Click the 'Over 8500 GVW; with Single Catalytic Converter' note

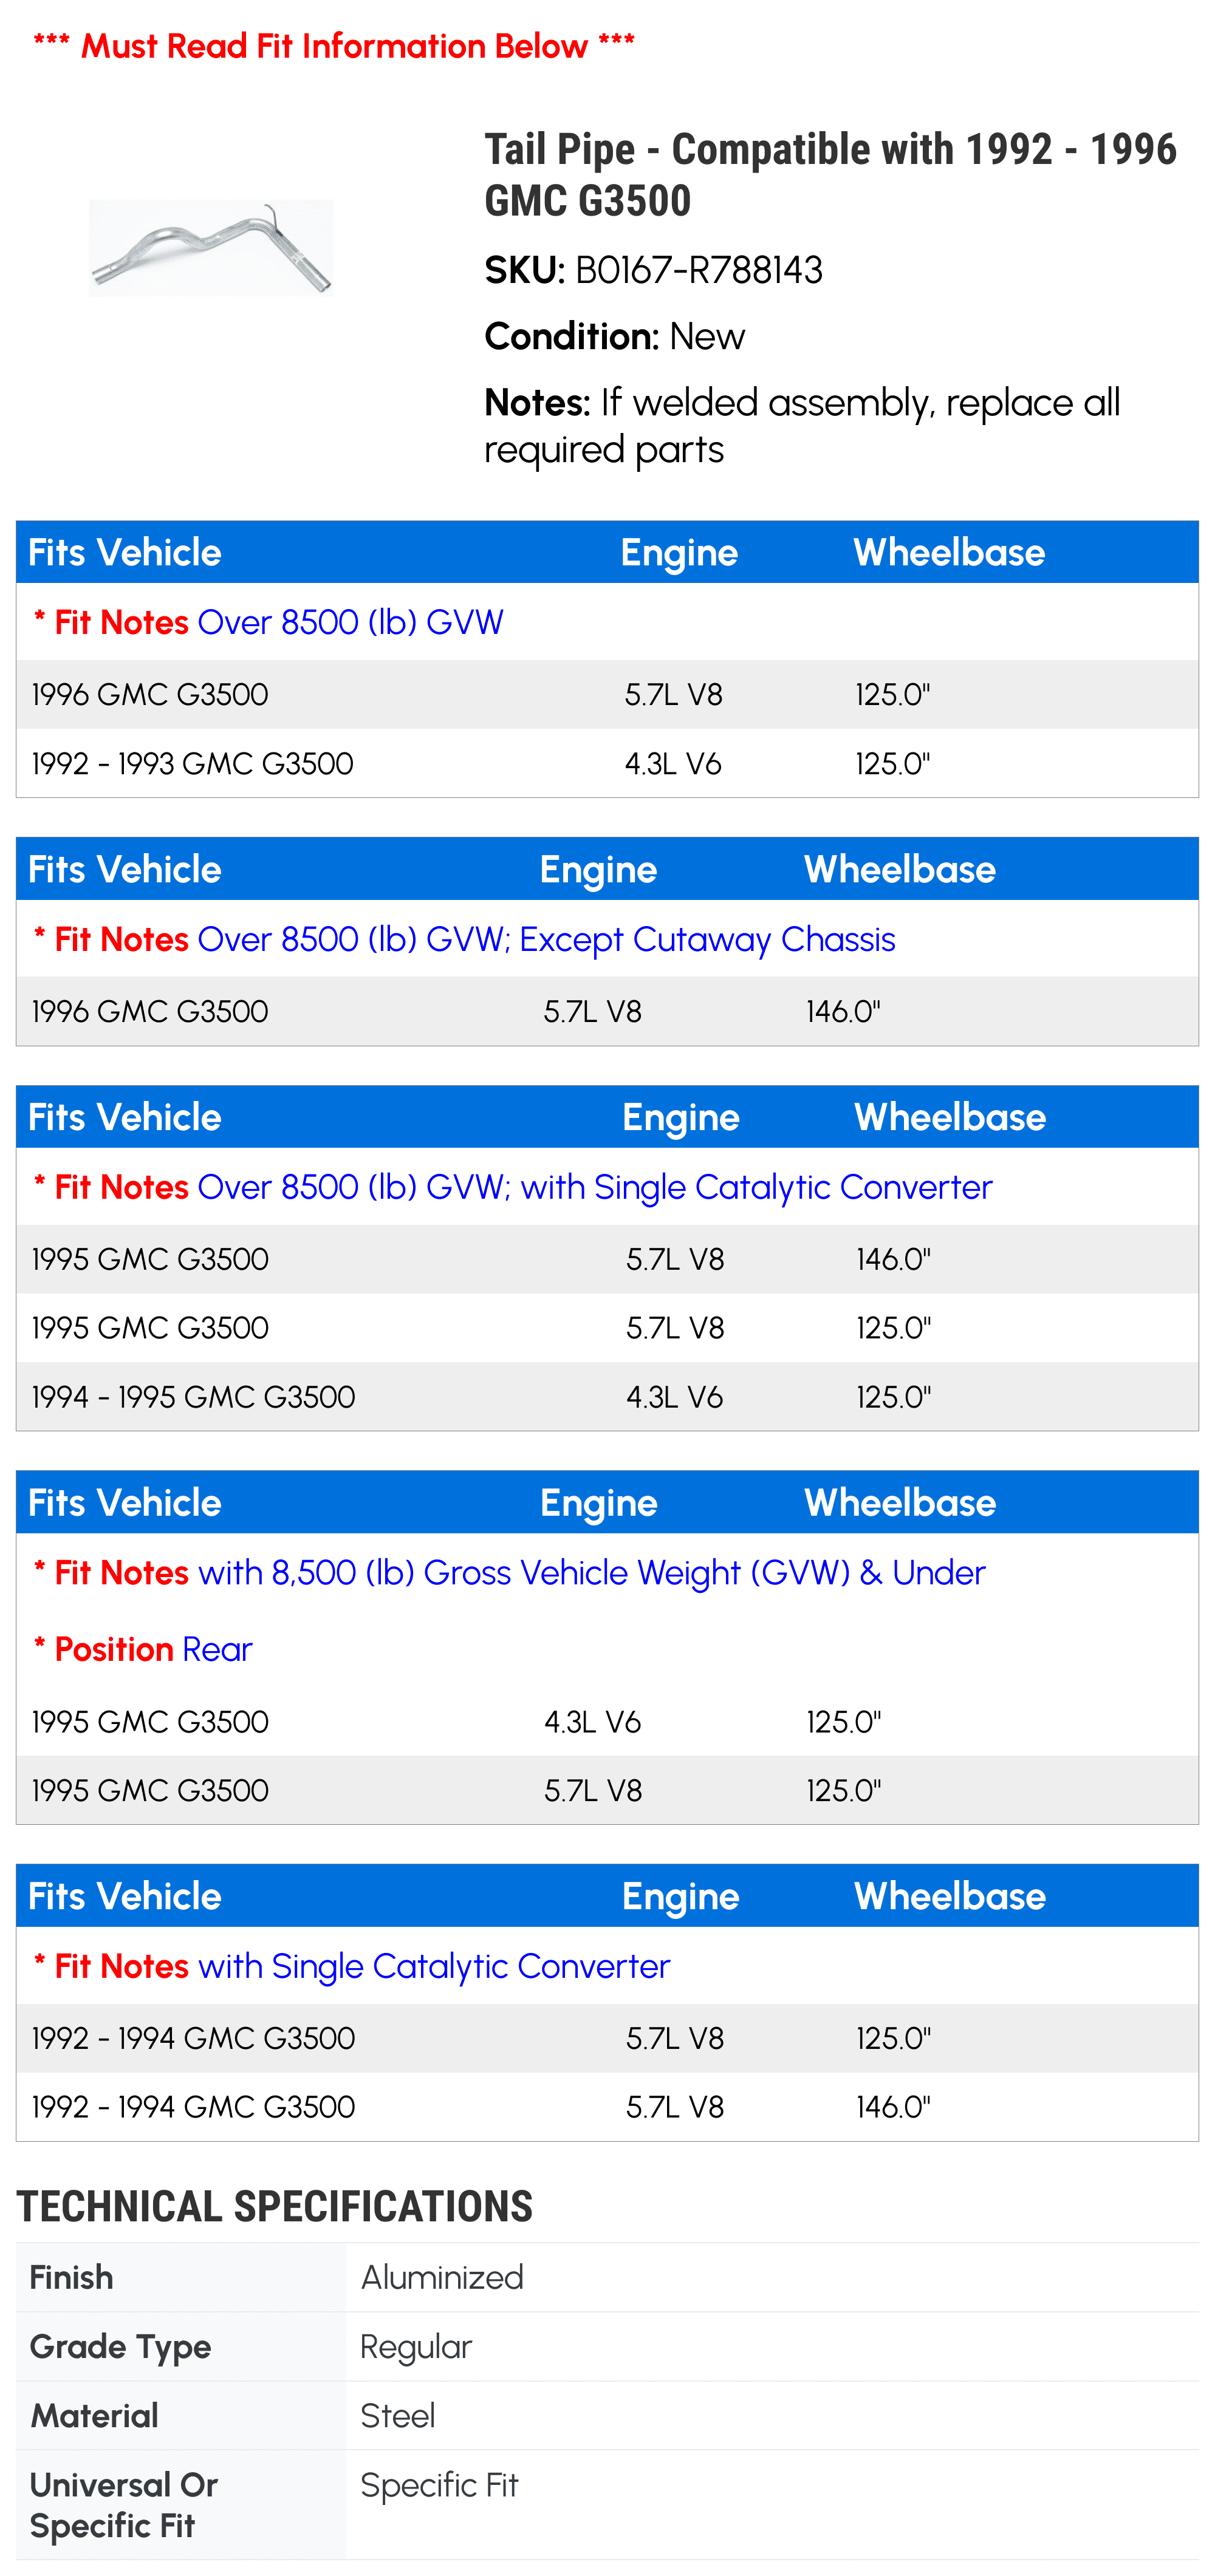coord(594,1187)
